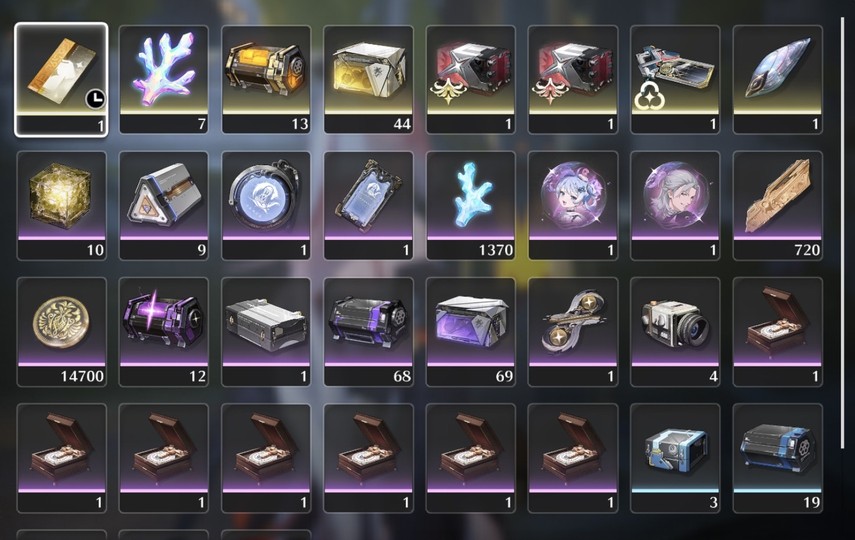Select the vintage camera item with count 4
The height and width of the screenshot is (540, 855).
point(675,332)
